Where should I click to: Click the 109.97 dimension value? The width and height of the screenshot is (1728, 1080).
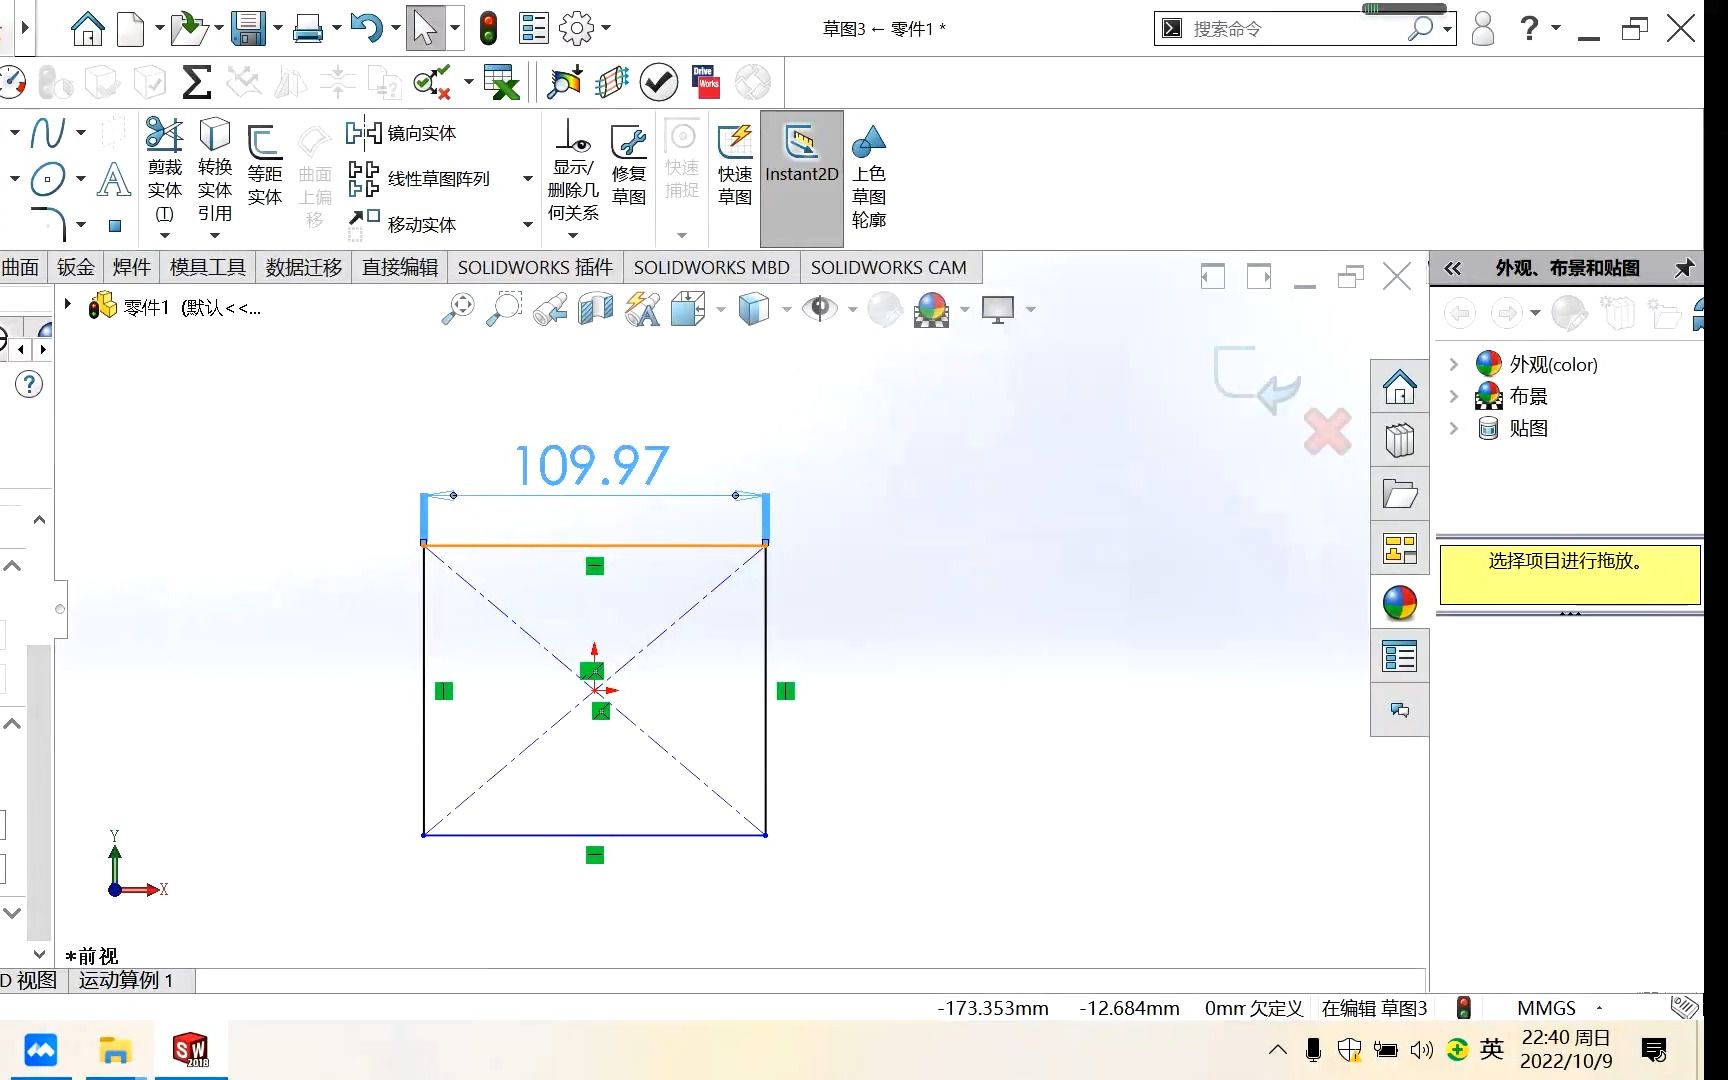(591, 465)
